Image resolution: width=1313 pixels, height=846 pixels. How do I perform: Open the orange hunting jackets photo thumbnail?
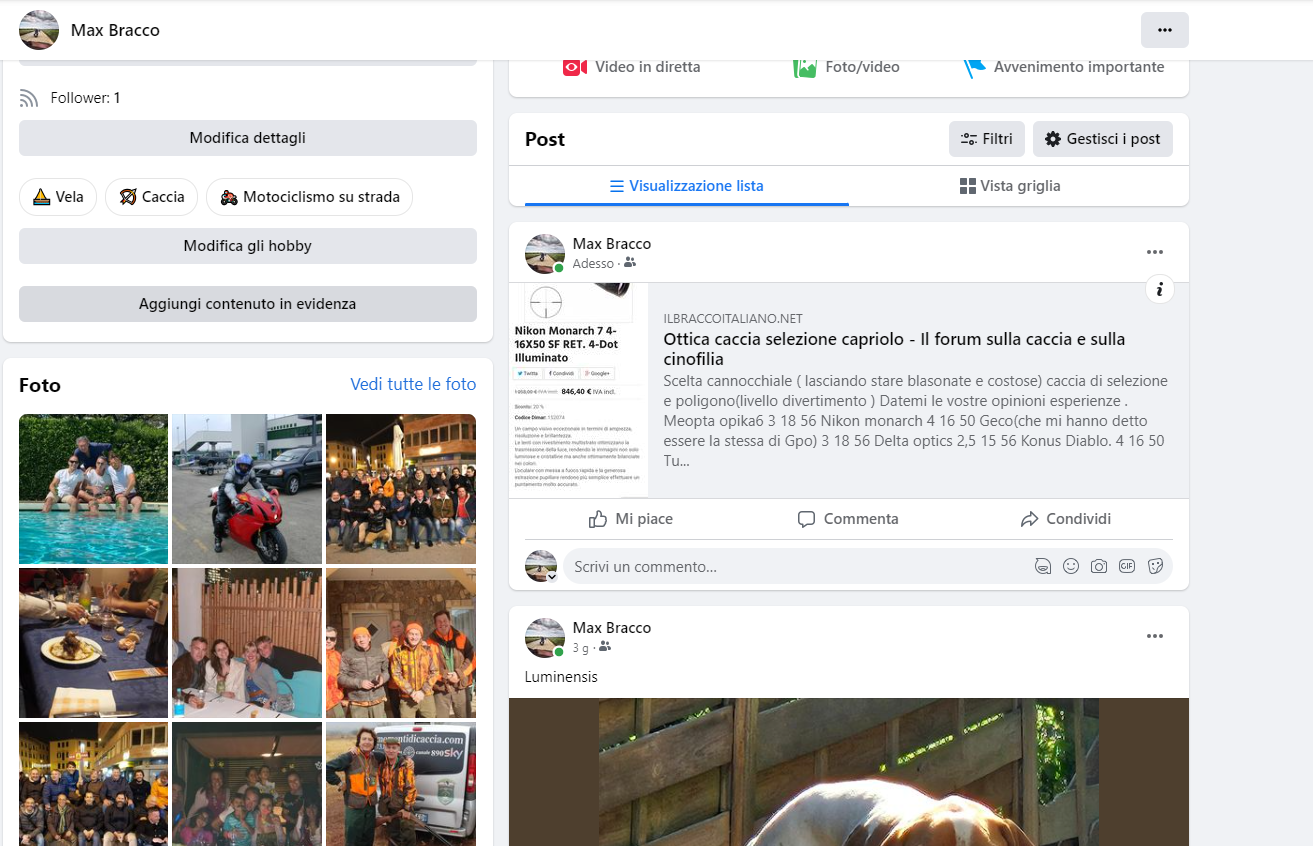pos(401,643)
